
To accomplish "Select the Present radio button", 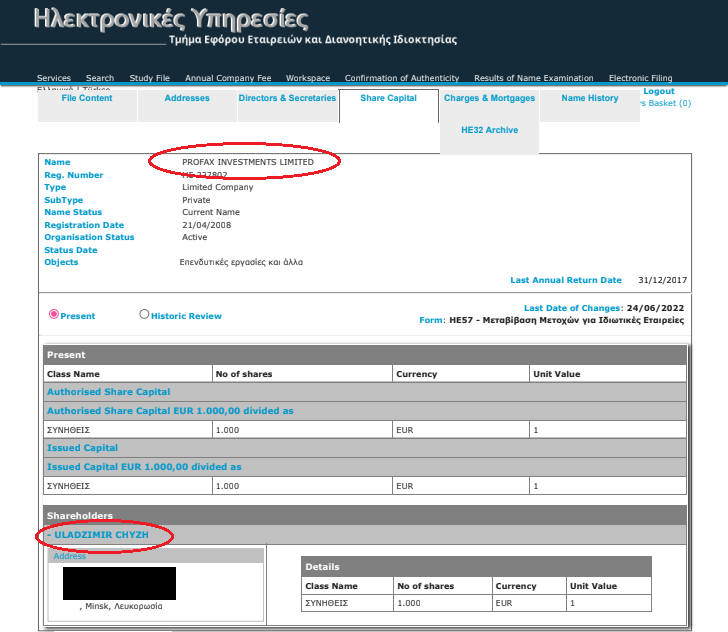I will (54, 314).
